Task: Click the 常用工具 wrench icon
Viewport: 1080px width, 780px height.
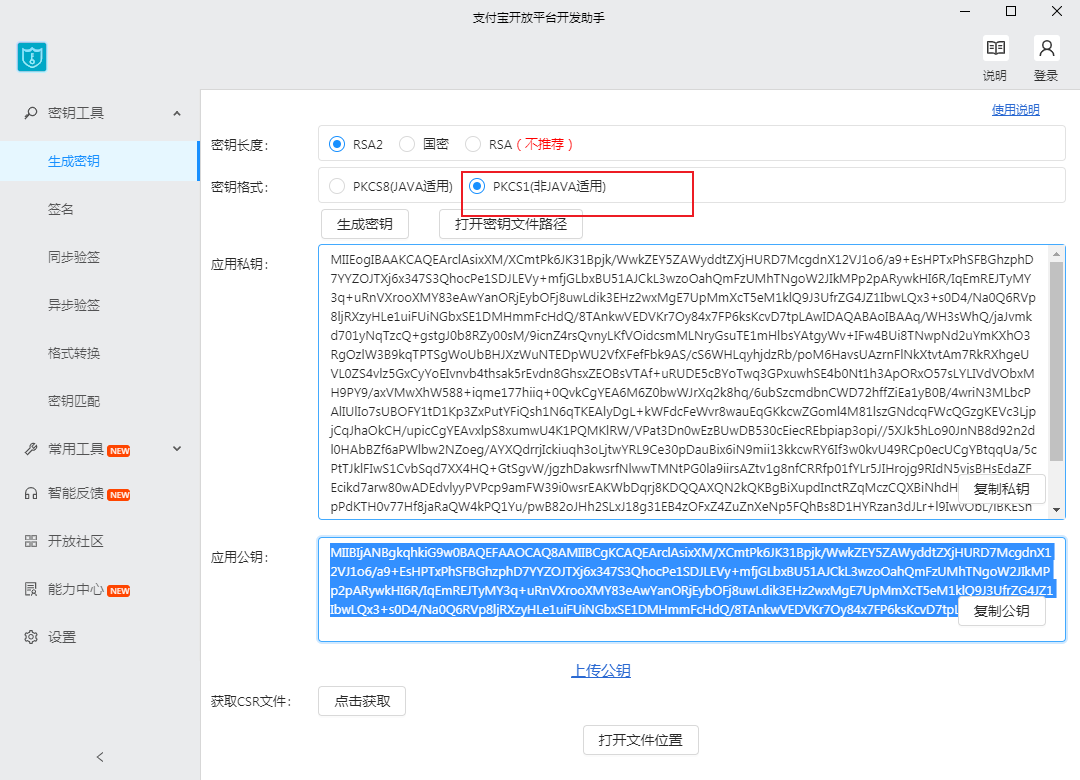Action: (x=31, y=449)
